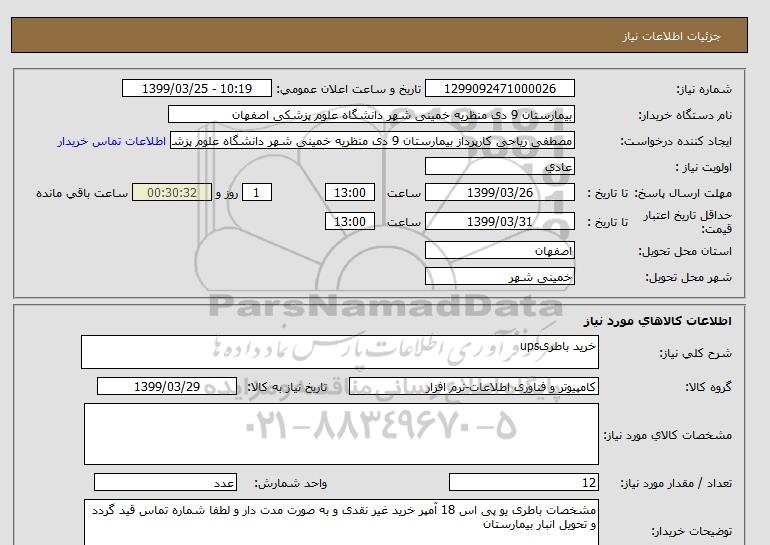Click the مهلت ارسال پاسخ label

click(684, 193)
